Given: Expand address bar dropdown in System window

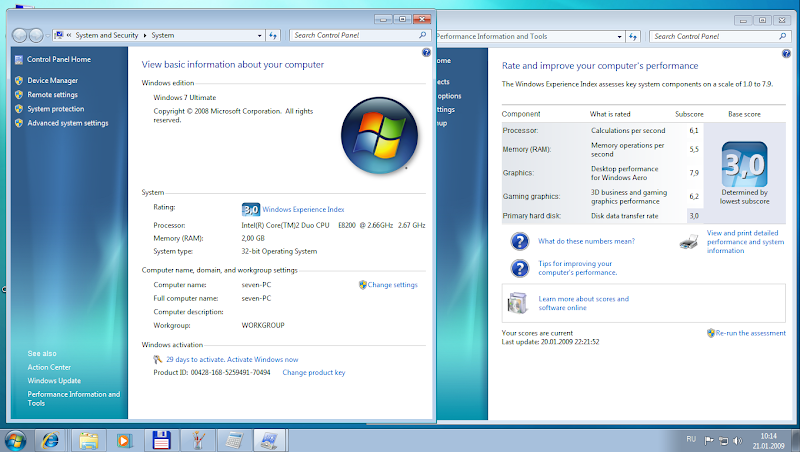Looking at the screenshot, I should [259, 35].
